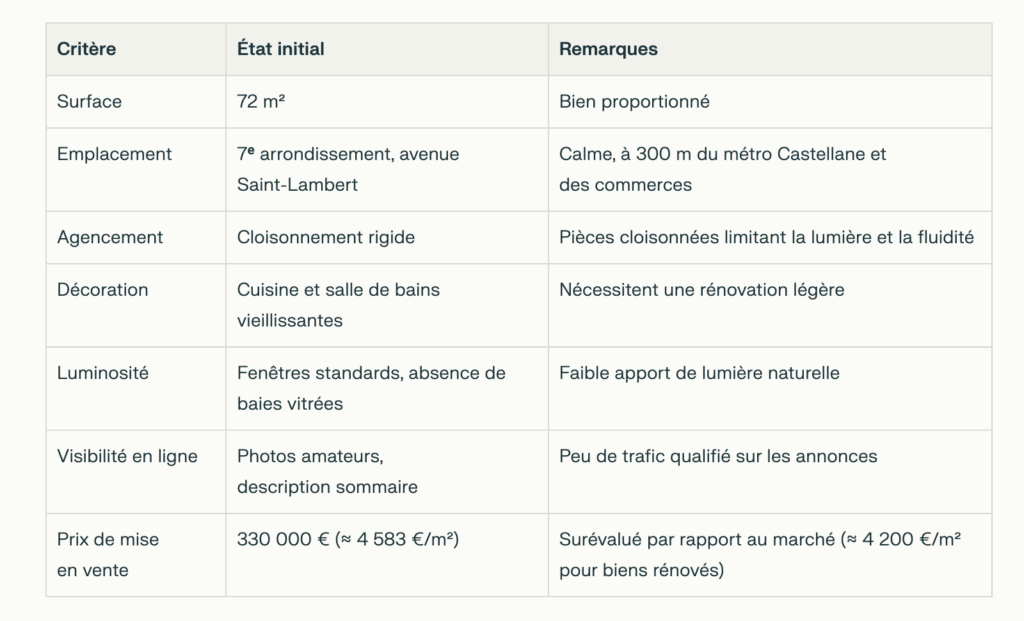Click the Visibilité en ligne label

tap(127, 456)
